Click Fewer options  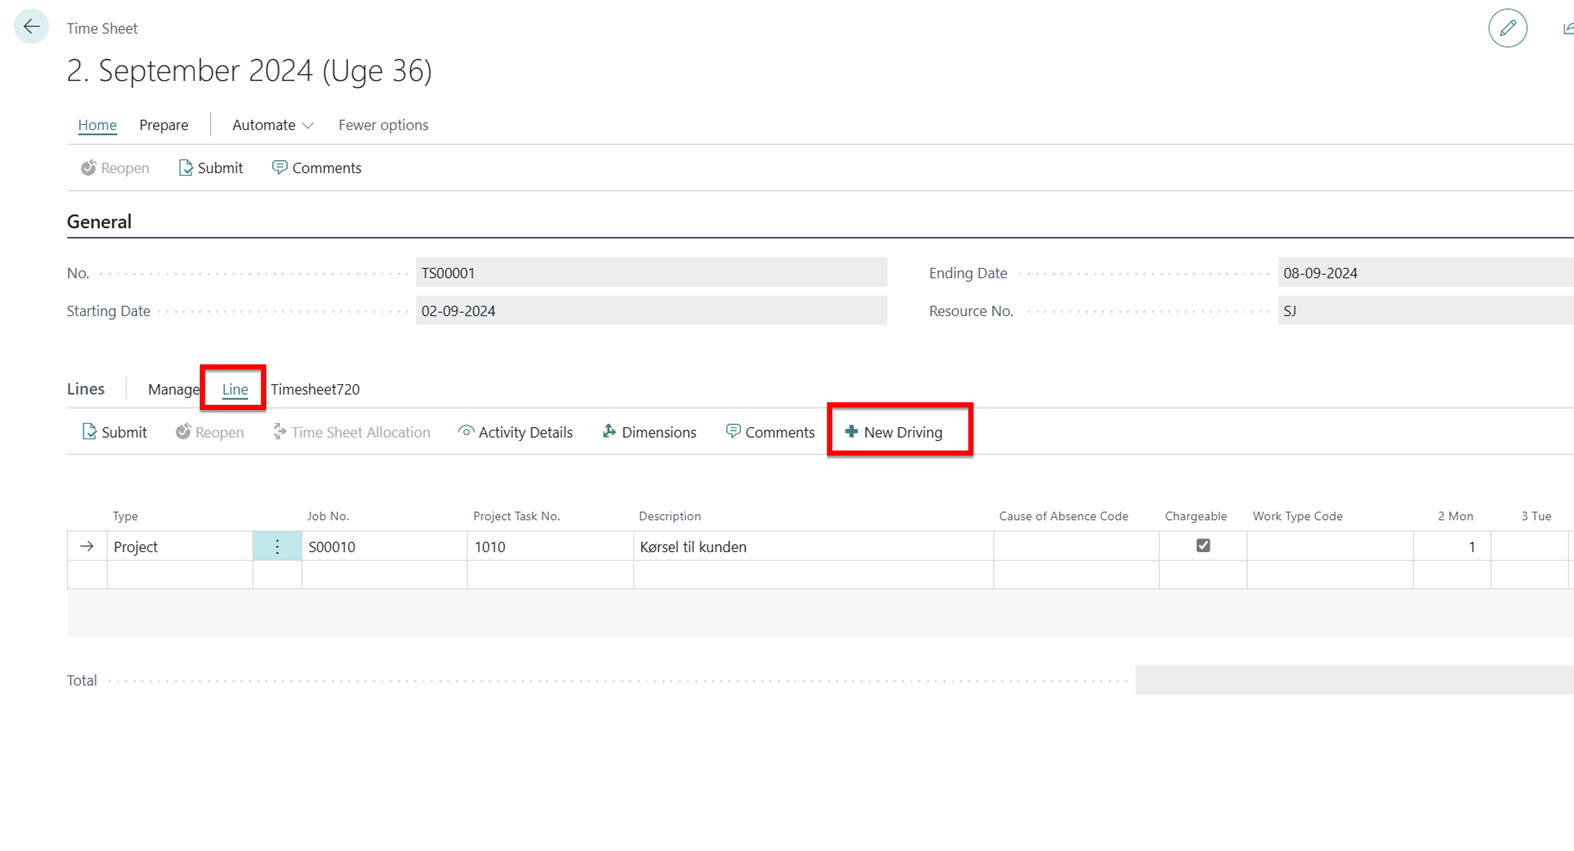pyautogui.click(x=383, y=125)
